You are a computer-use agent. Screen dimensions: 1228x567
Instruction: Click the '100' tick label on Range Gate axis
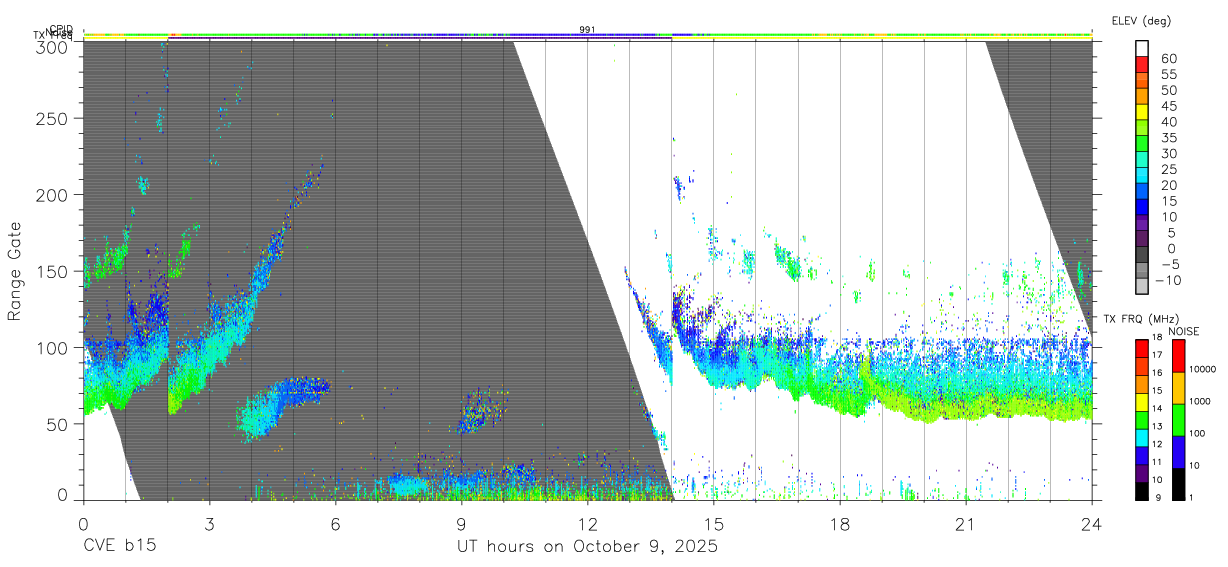coord(54,347)
